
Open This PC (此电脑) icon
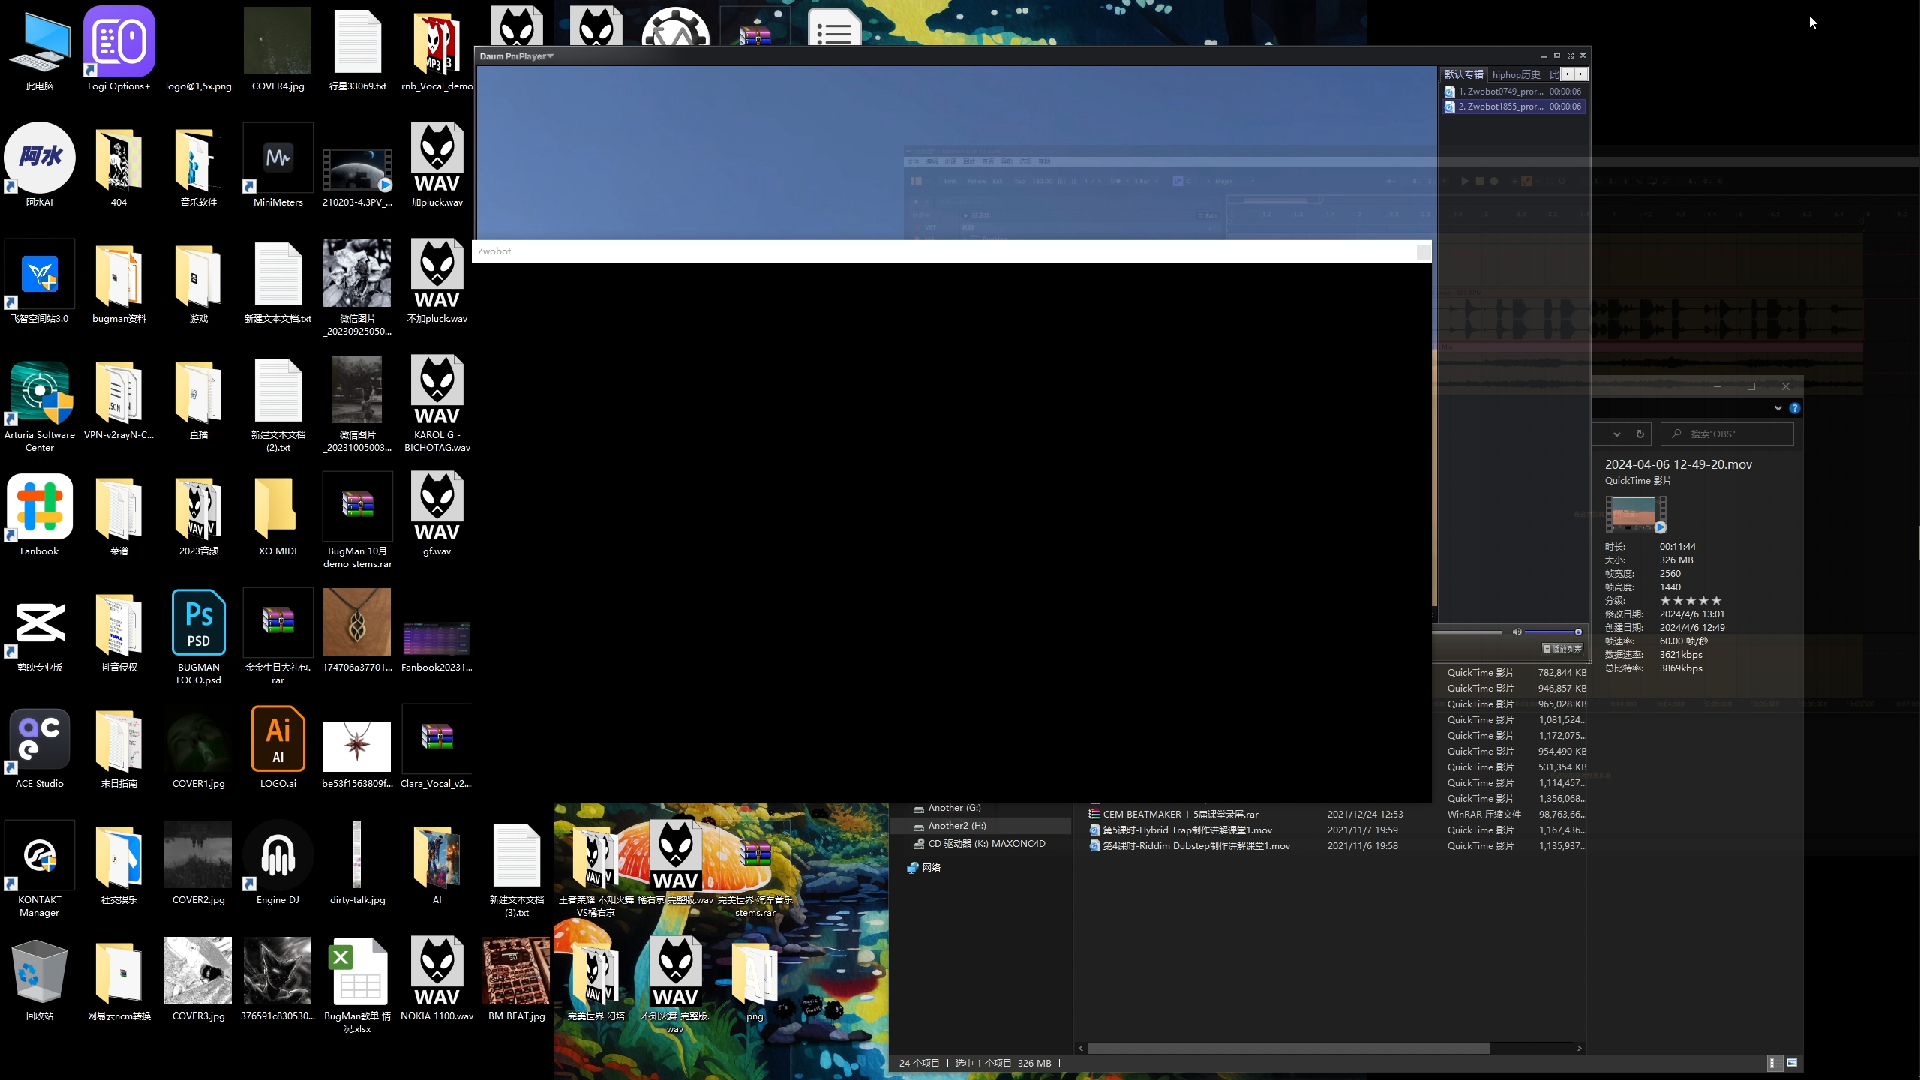tap(39, 49)
